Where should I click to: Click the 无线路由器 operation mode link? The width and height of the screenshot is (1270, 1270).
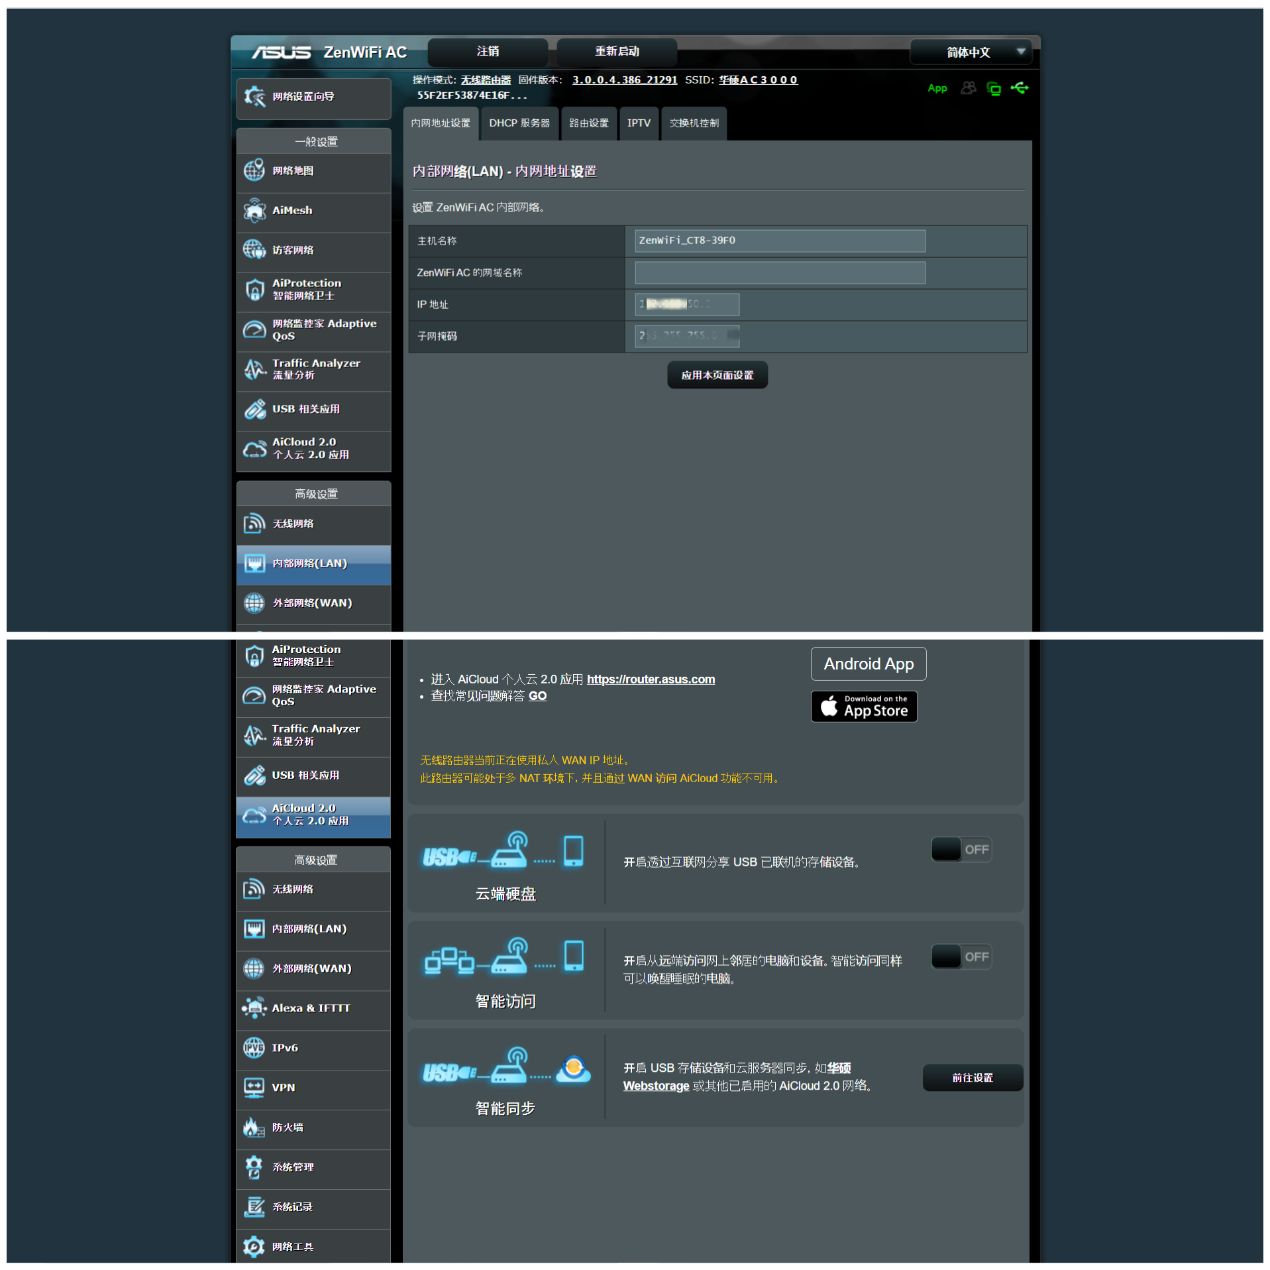pyautogui.click(x=486, y=80)
